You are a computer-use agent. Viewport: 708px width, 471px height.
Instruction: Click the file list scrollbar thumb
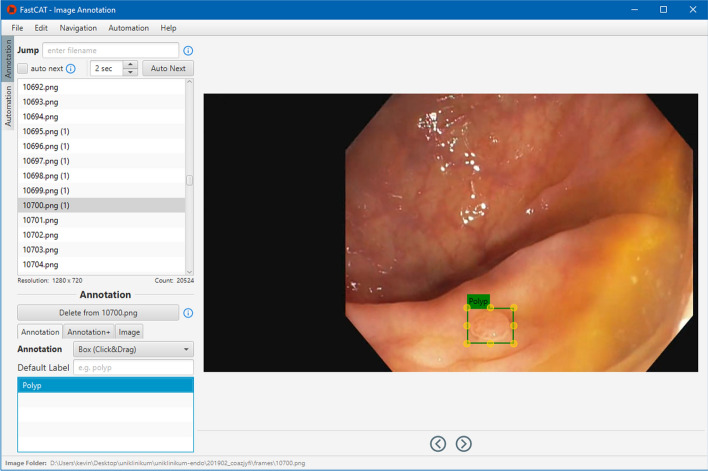(189, 180)
